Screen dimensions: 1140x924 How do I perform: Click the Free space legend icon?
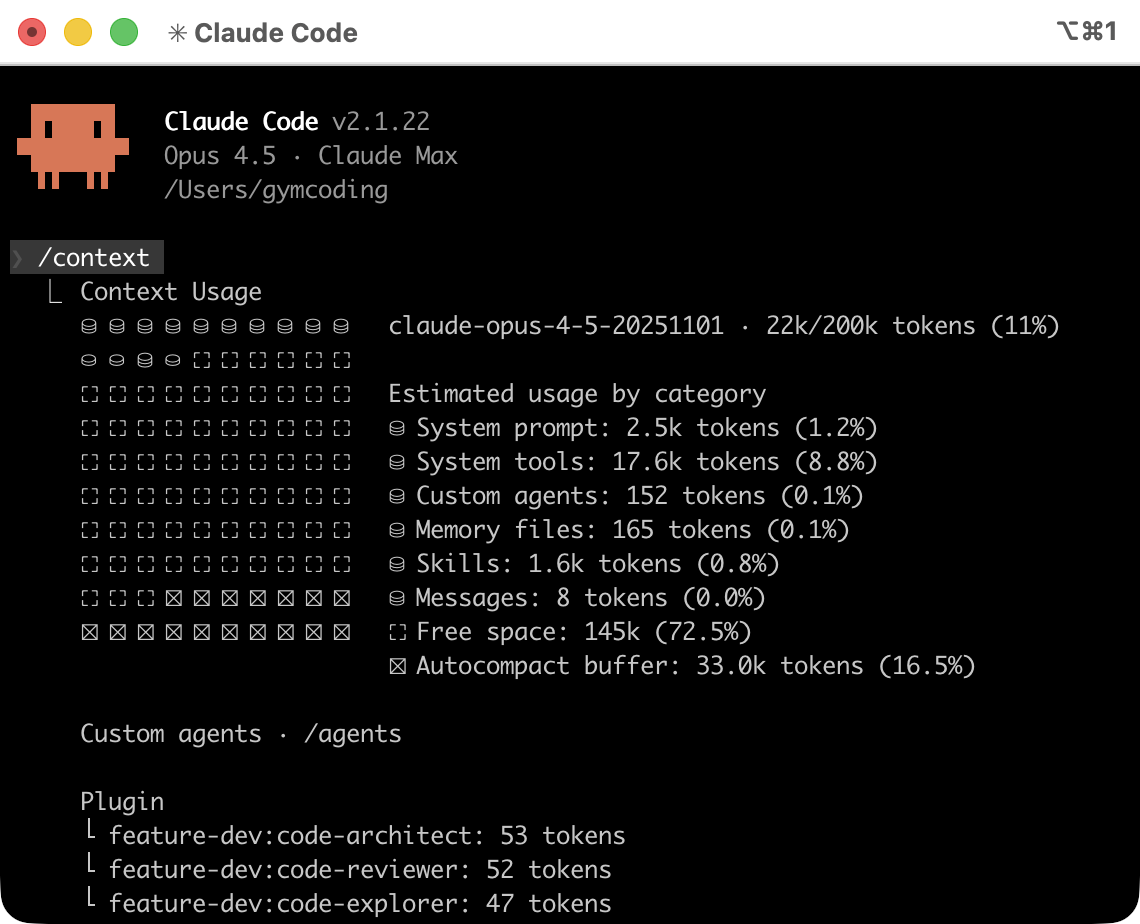(x=397, y=633)
